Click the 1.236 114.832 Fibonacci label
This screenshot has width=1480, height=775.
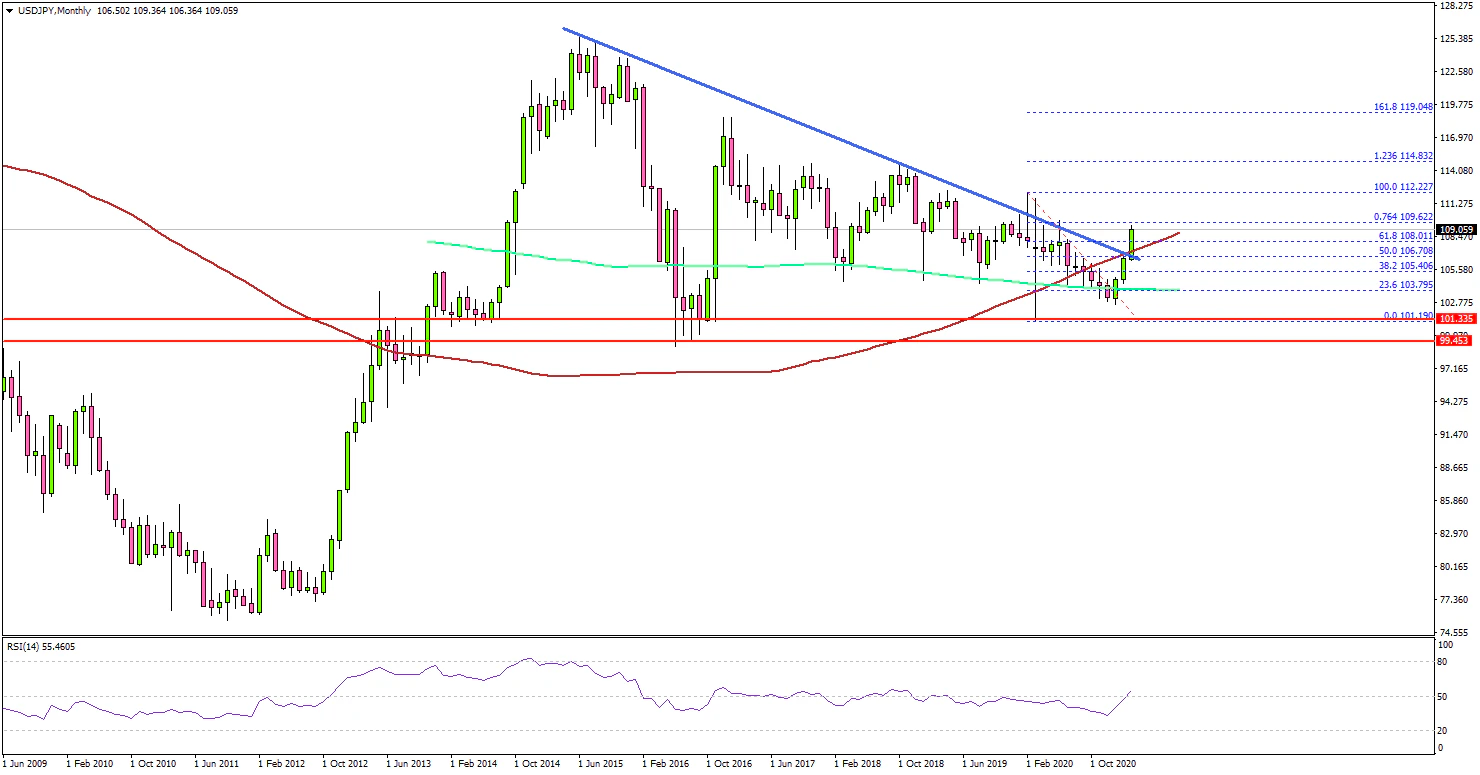[1403, 155]
